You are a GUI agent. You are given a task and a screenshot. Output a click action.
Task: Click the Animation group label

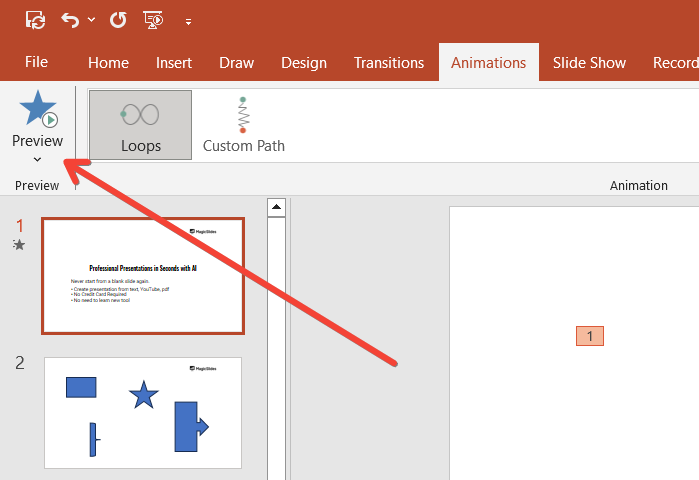pos(638,185)
